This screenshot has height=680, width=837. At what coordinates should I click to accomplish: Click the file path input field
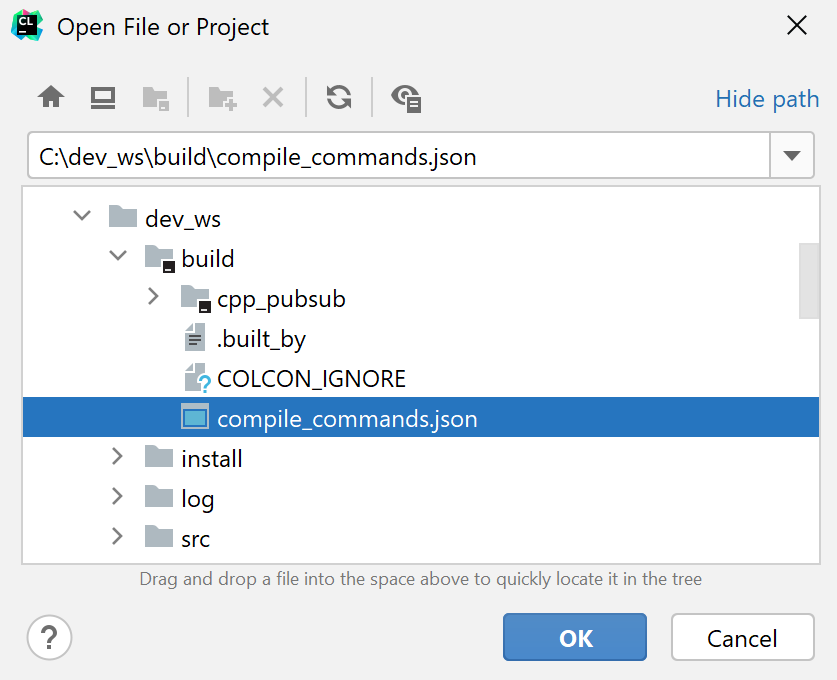[x=400, y=155]
